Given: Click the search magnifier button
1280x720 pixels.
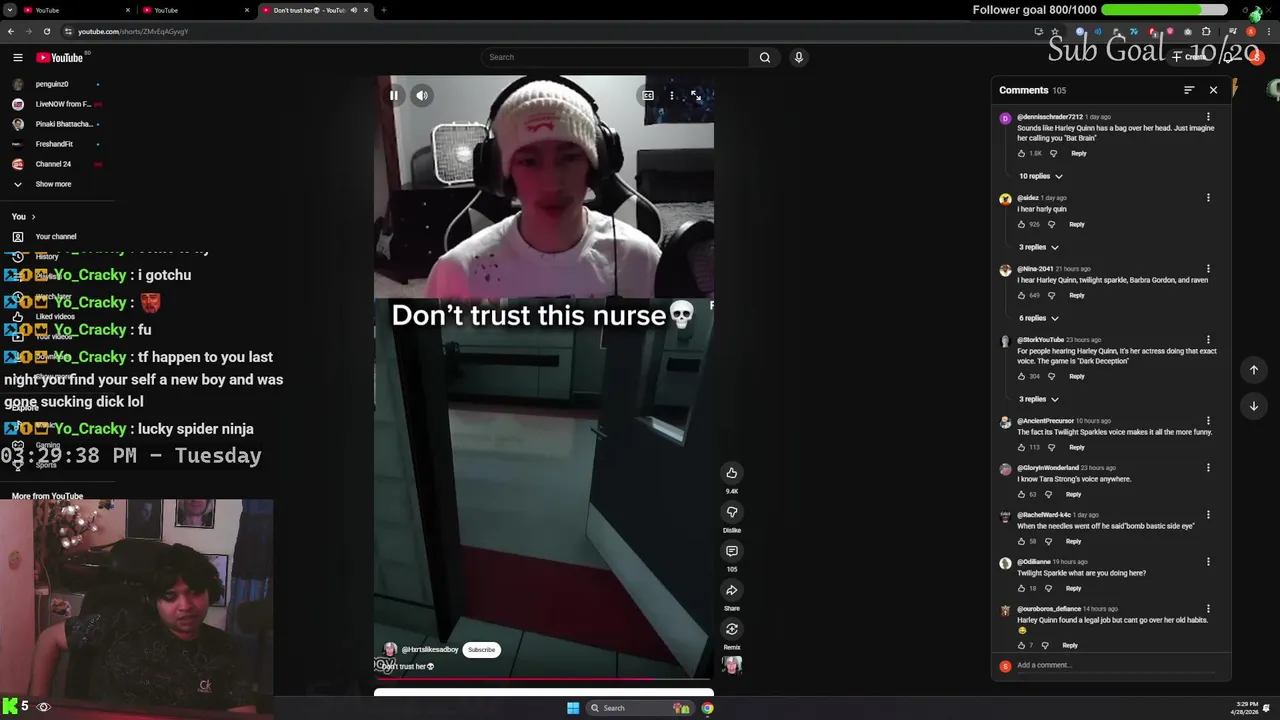Looking at the screenshot, I should point(765,57).
